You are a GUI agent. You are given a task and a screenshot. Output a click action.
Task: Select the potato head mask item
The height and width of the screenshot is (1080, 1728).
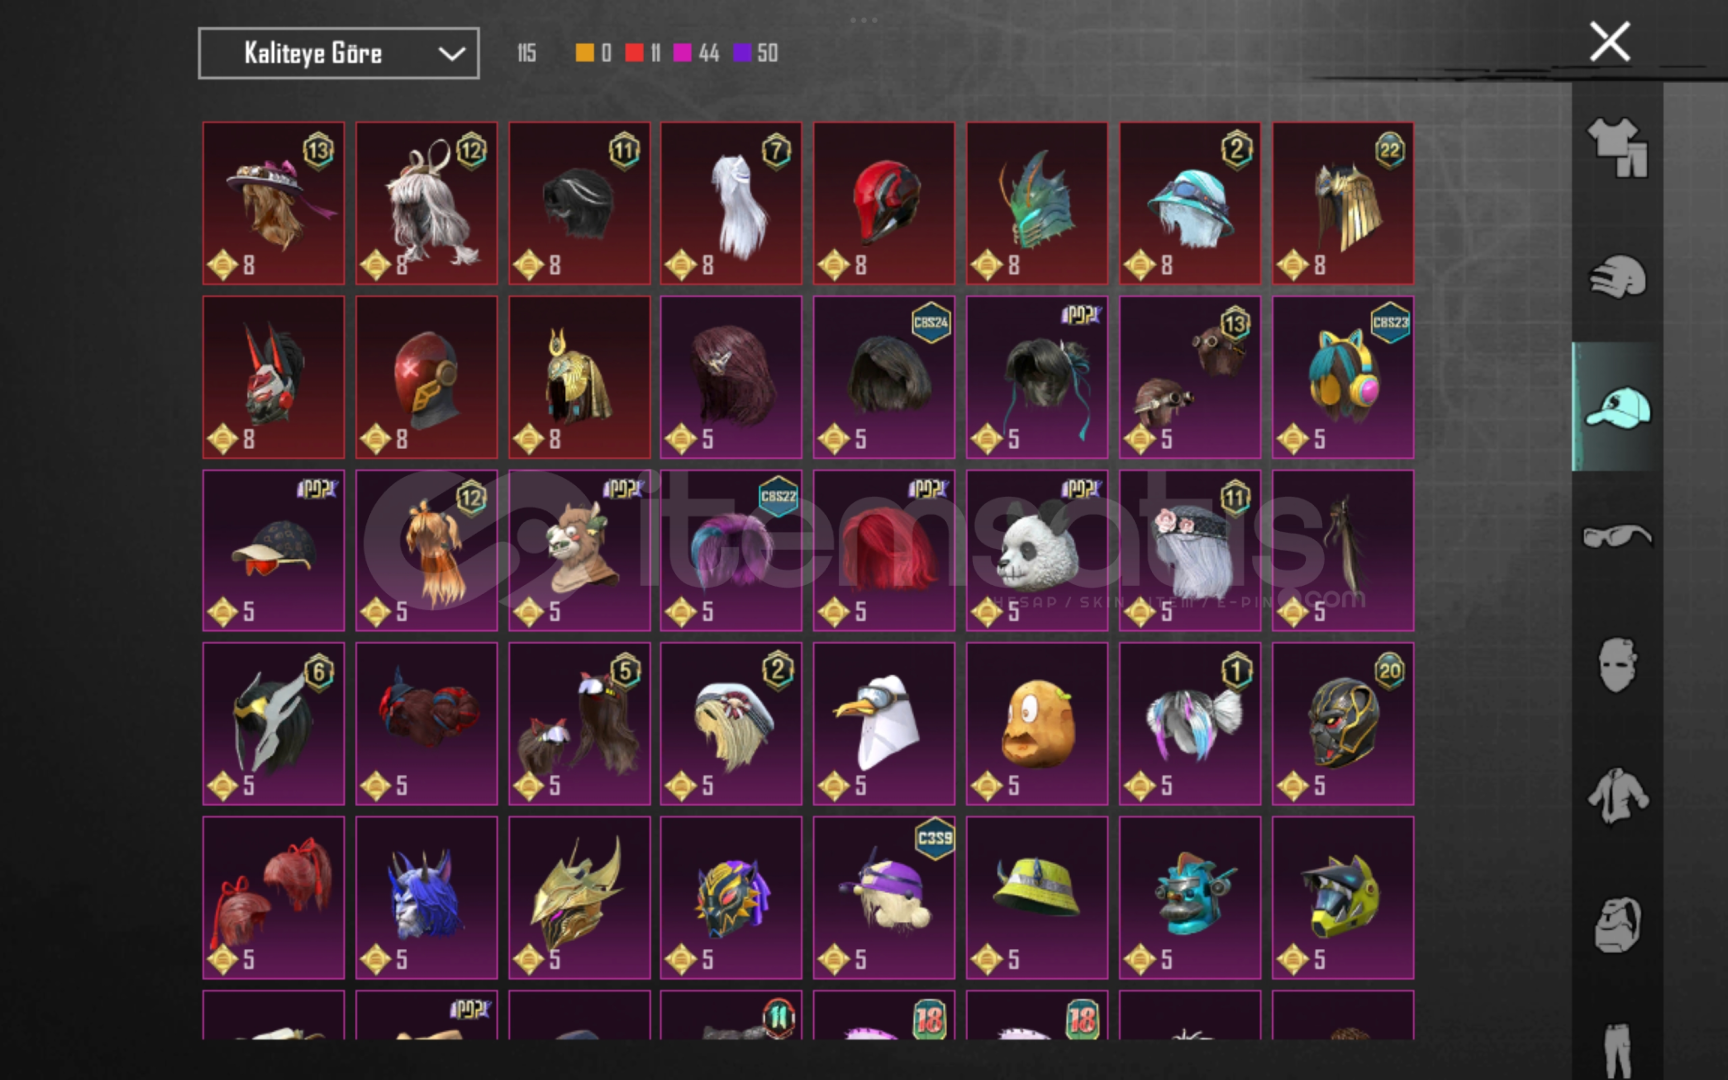click(1037, 724)
